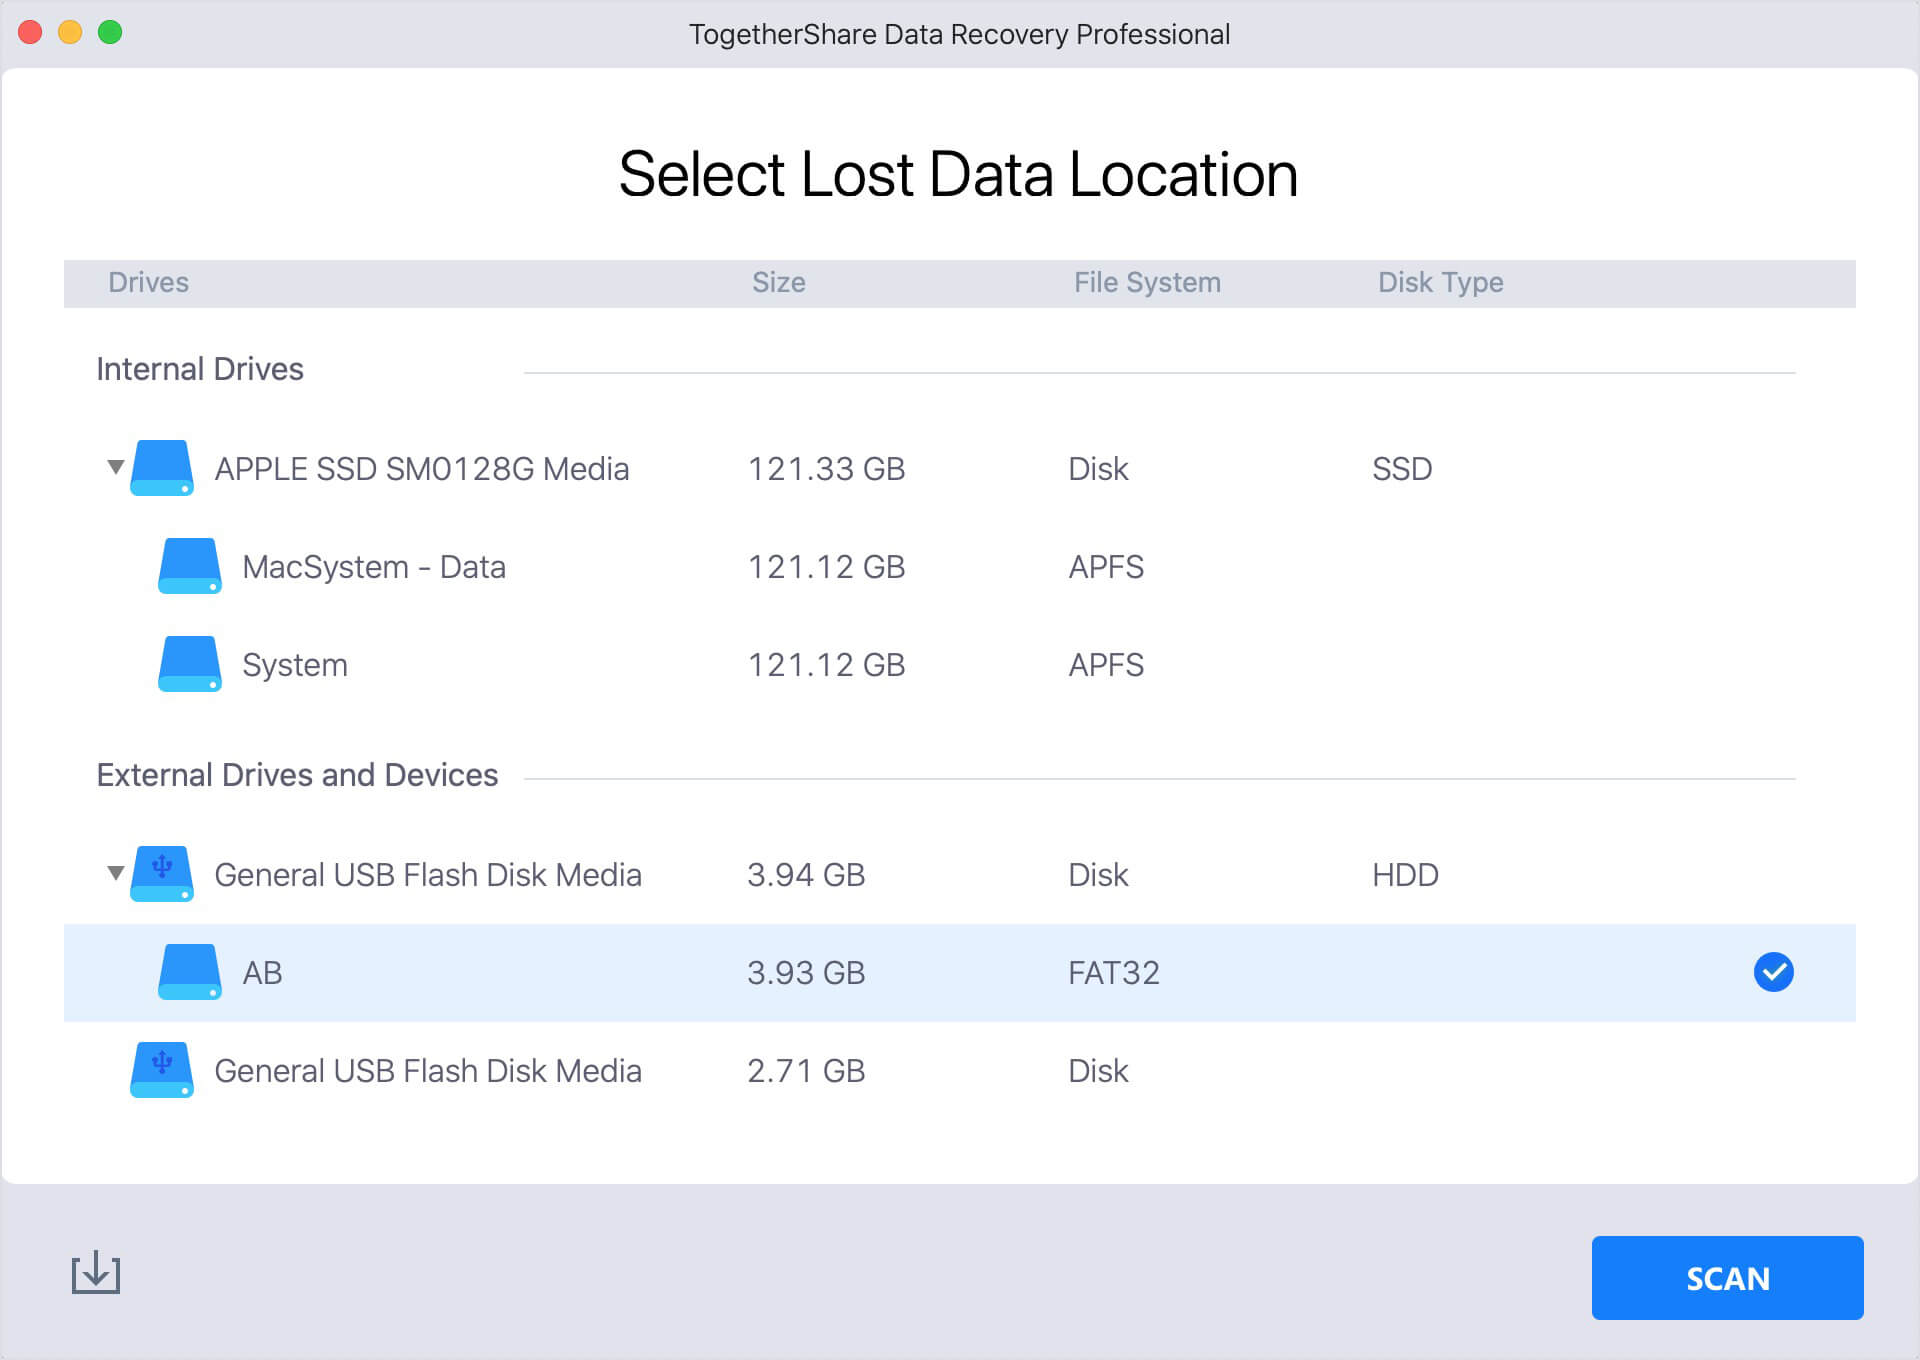Click the System volume drive icon

189,664
